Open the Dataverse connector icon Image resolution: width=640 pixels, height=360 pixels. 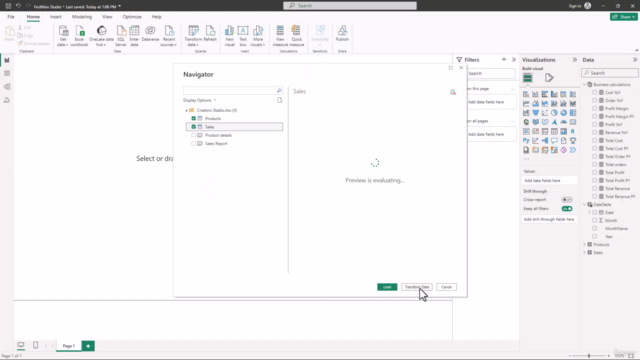coord(150,33)
